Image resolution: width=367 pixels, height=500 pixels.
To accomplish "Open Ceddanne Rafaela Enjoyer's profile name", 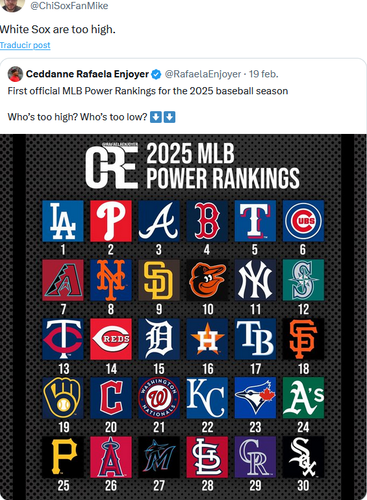I will [87, 74].
